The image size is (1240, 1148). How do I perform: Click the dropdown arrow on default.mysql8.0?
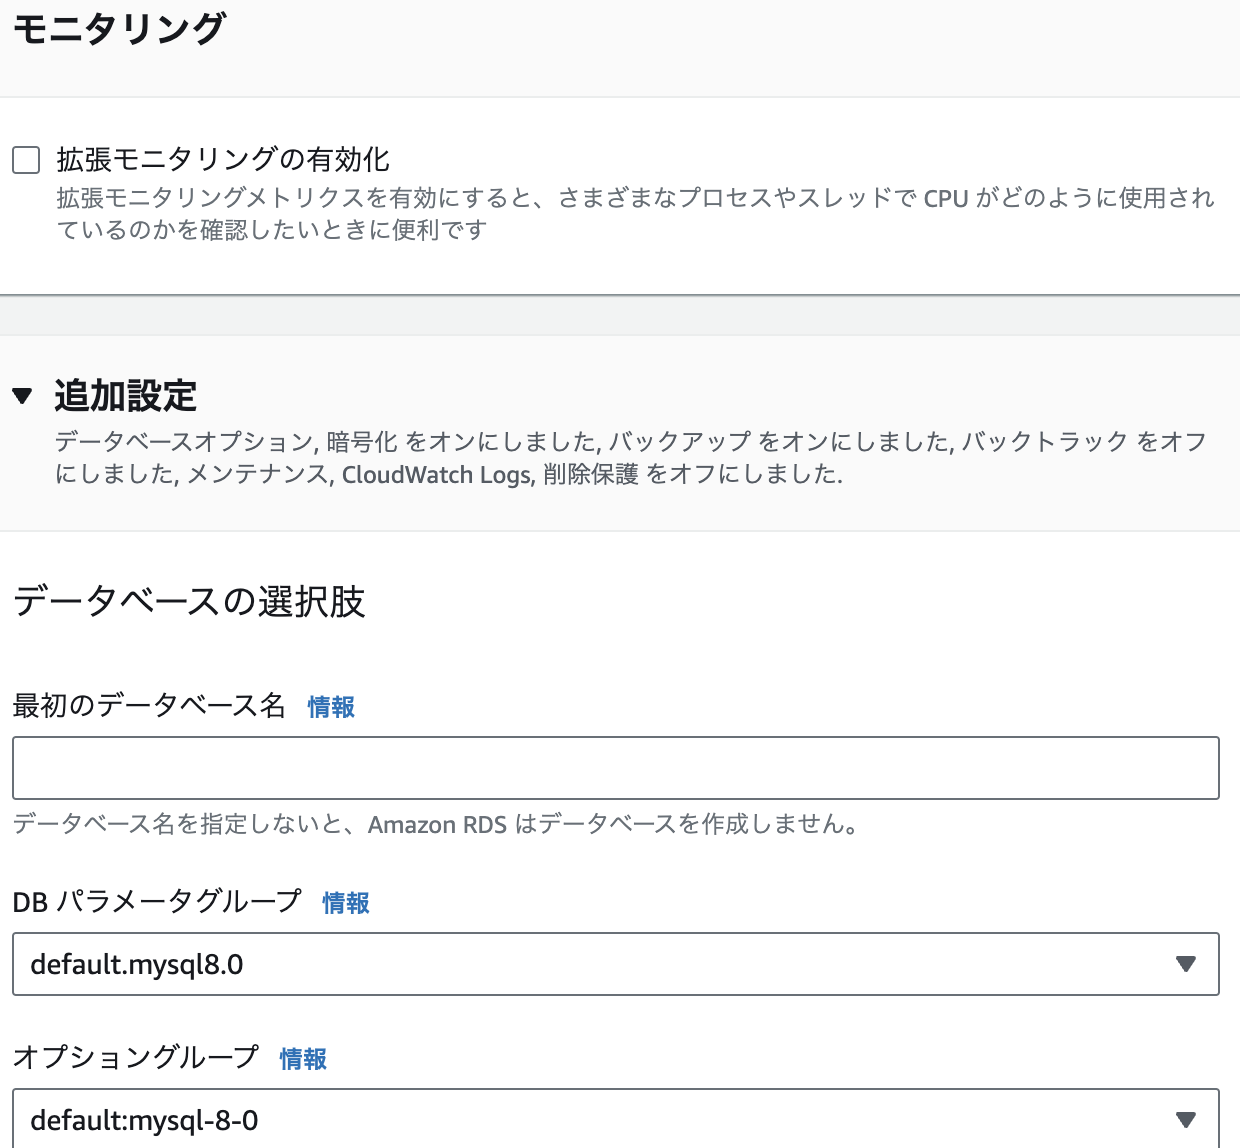point(1186,964)
